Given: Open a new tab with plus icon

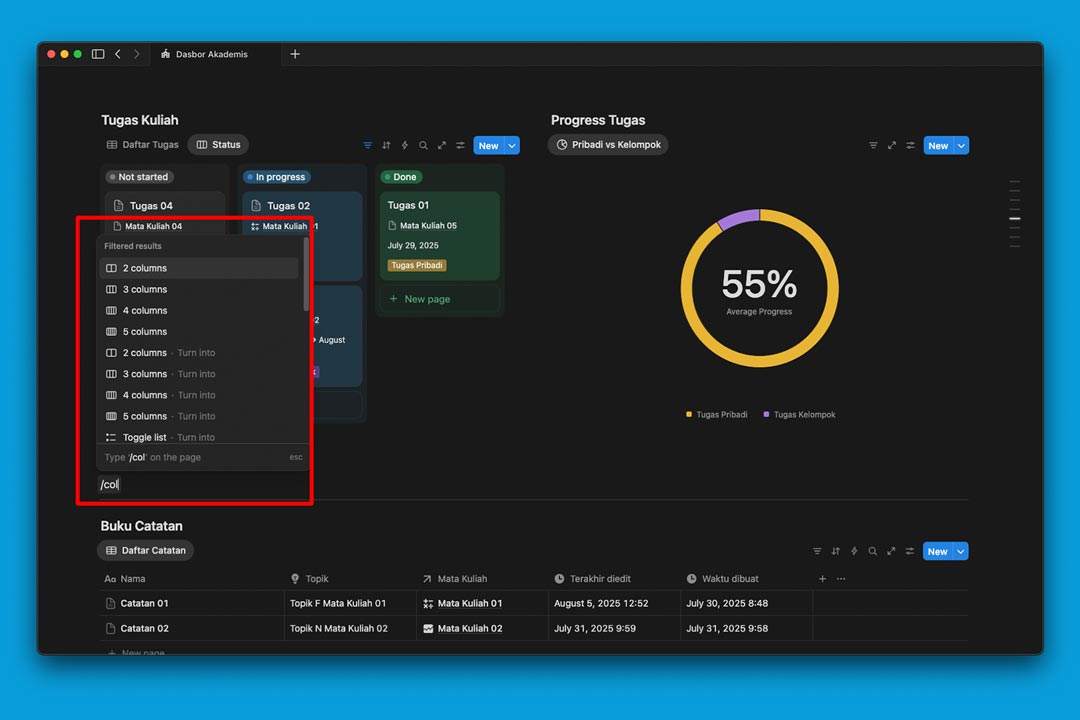Looking at the screenshot, I should coord(295,54).
